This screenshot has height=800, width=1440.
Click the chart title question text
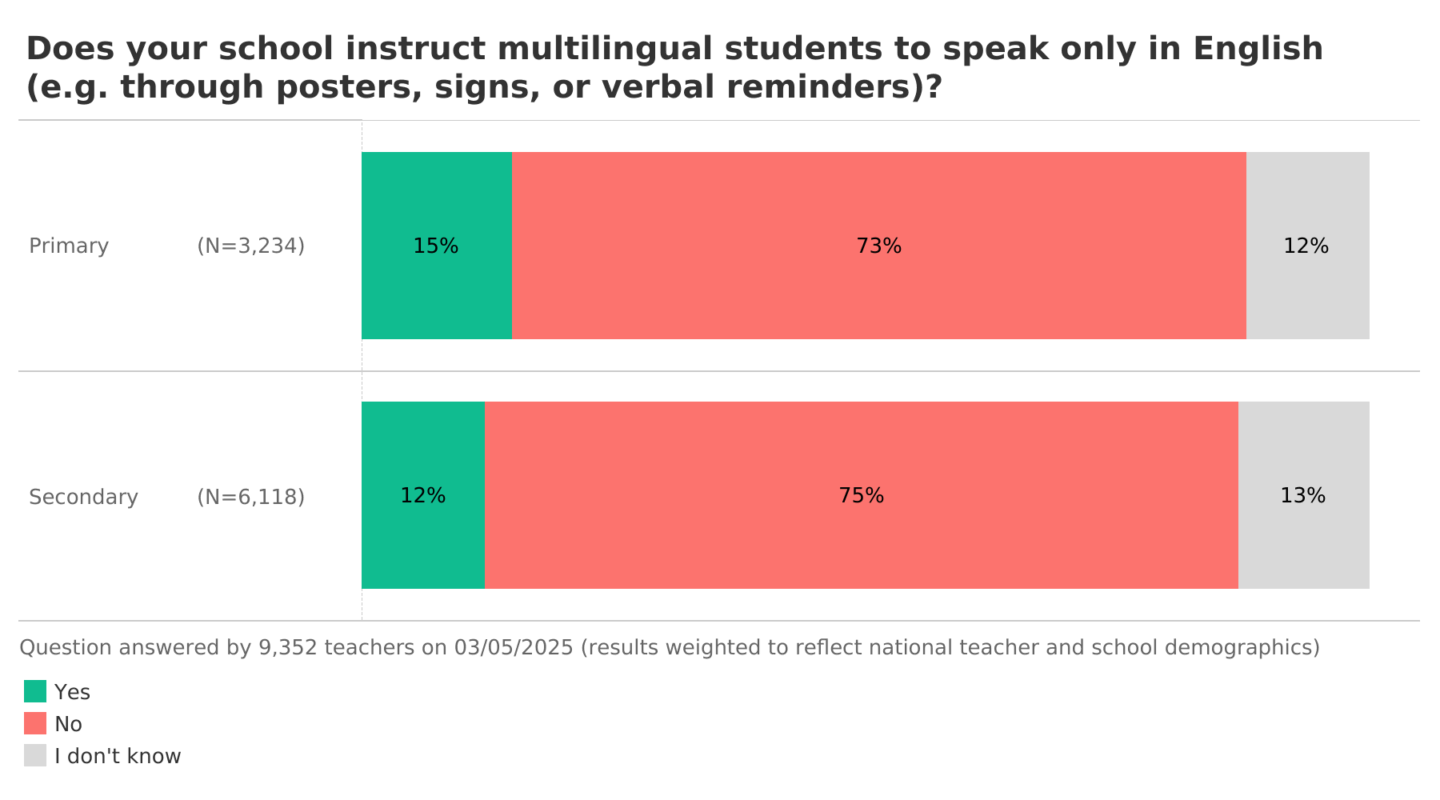click(673, 67)
